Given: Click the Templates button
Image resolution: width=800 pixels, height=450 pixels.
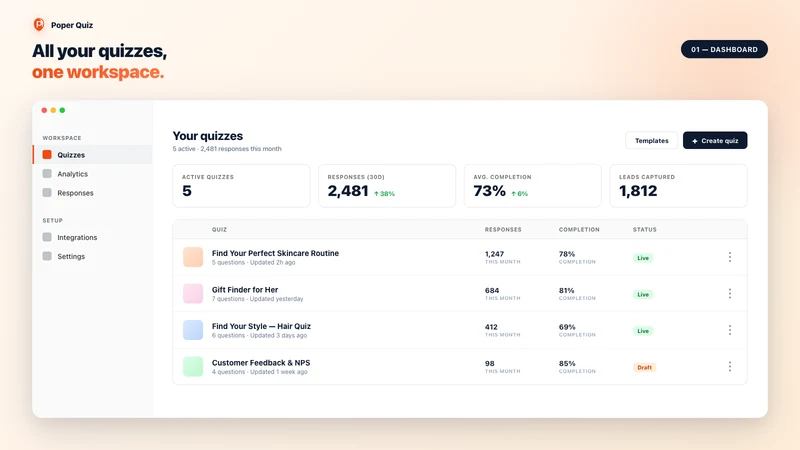Looking at the screenshot, I should click(652, 140).
